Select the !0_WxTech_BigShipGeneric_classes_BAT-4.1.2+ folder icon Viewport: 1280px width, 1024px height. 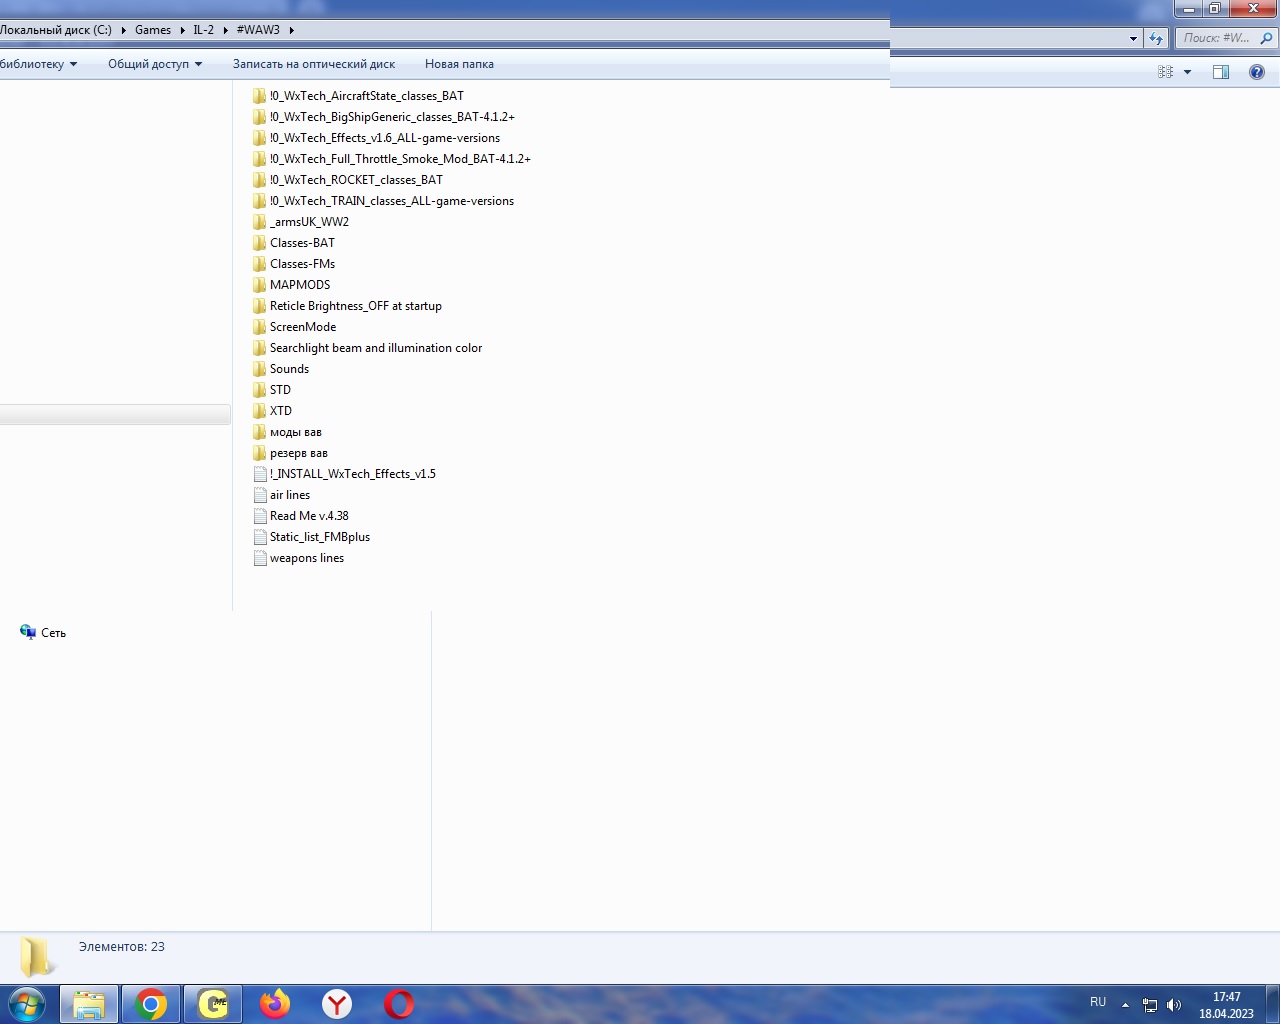point(260,117)
